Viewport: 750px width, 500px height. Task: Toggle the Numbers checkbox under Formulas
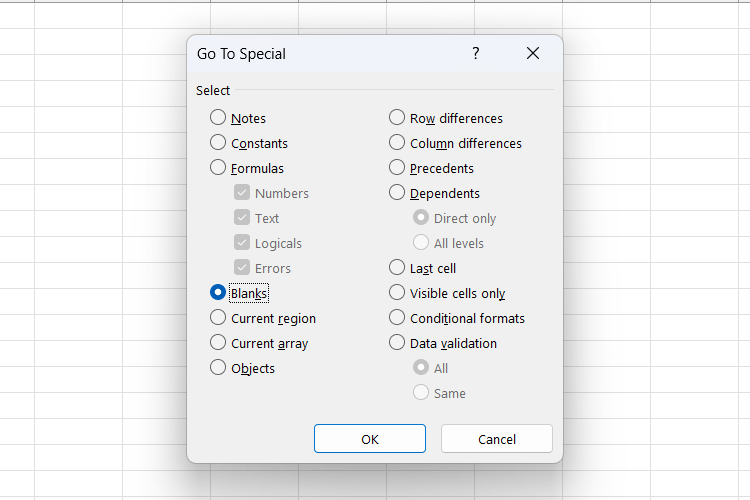(x=242, y=193)
